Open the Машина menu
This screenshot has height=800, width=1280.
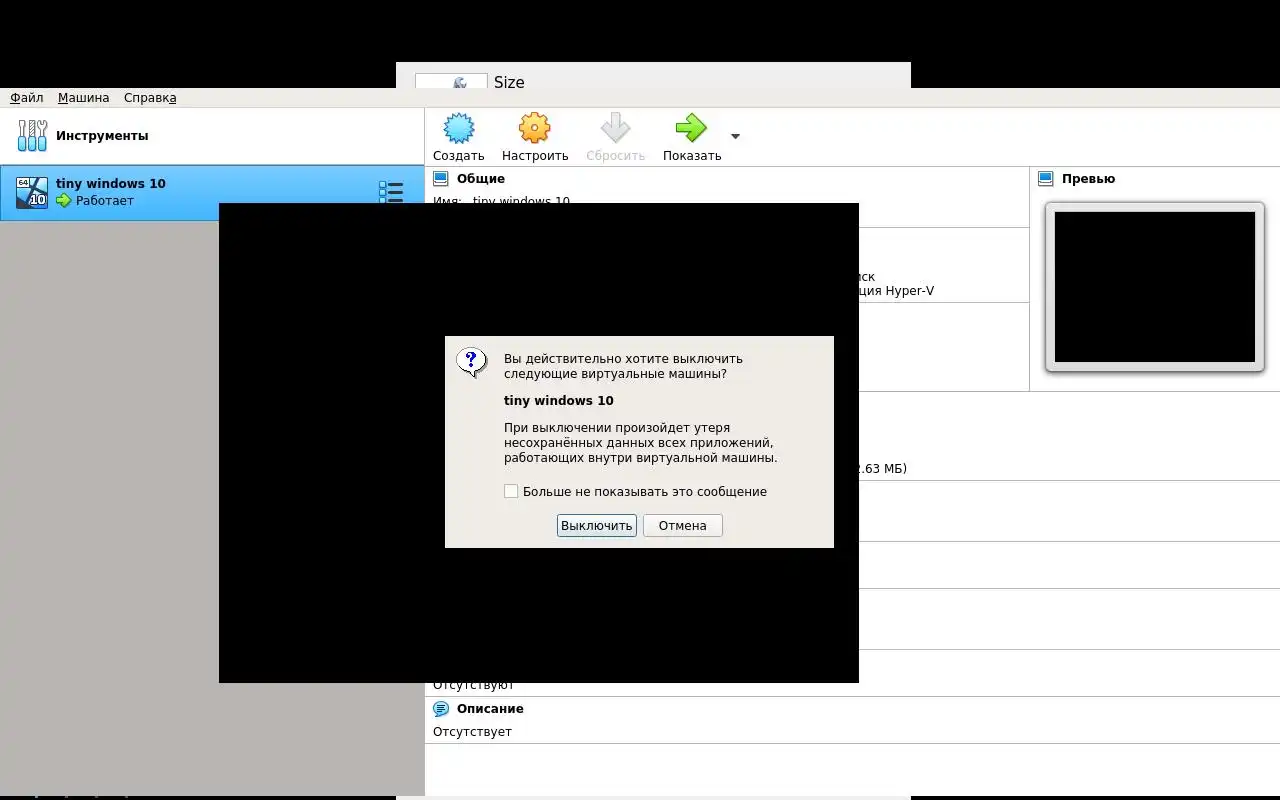[83, 98]
